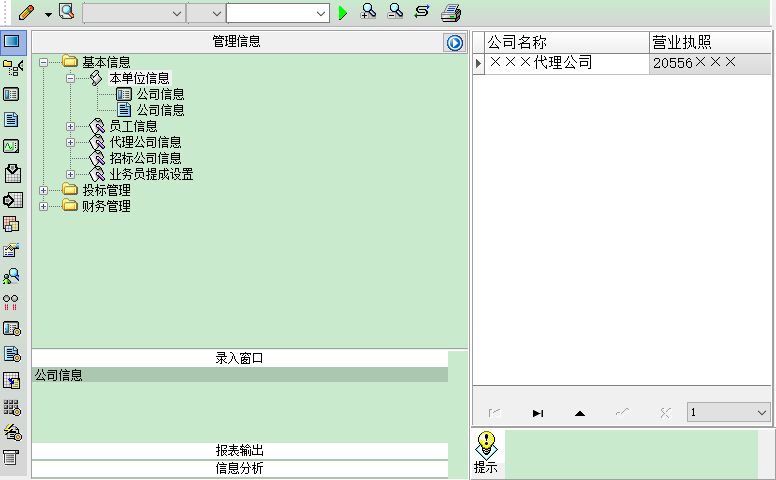Click the green run arrow icon
Screen dimensions: 776x480
(x=342, y=13)
